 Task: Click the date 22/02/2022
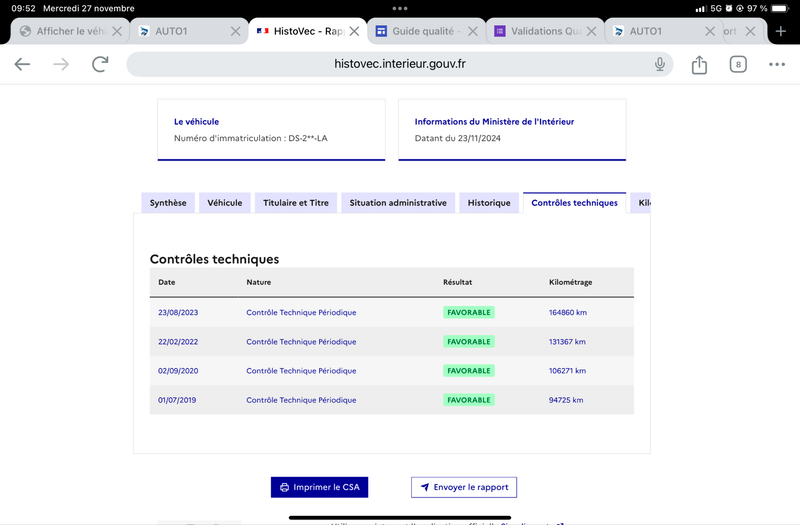[x=178, y=342]
